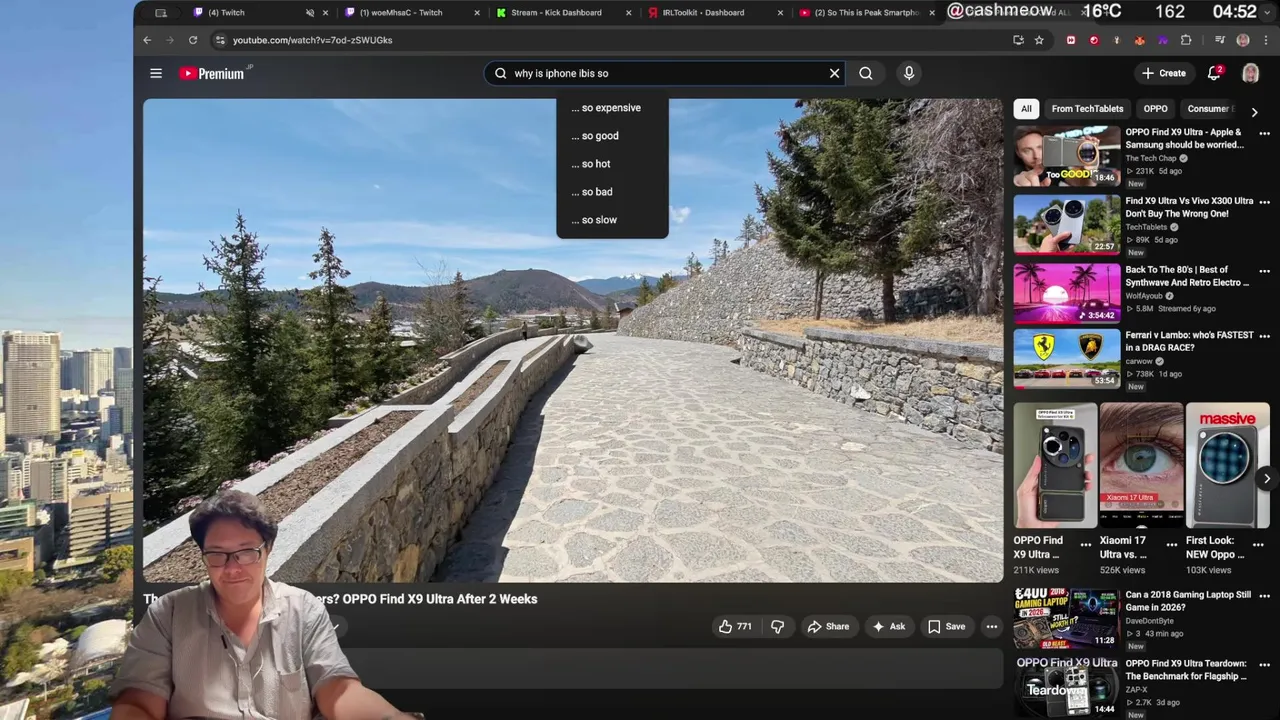This screenshot has width=1280, height=720.
Task: Select the 'Consumer' filter chip
Action: coord(1210,109)
